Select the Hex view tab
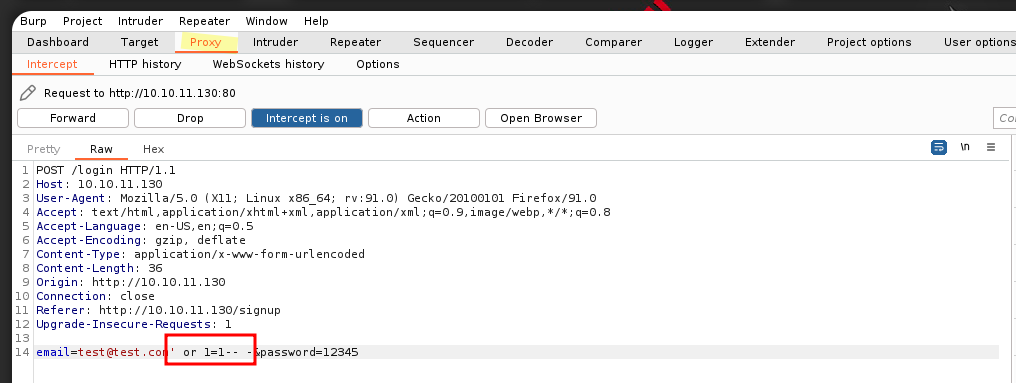 154,149
